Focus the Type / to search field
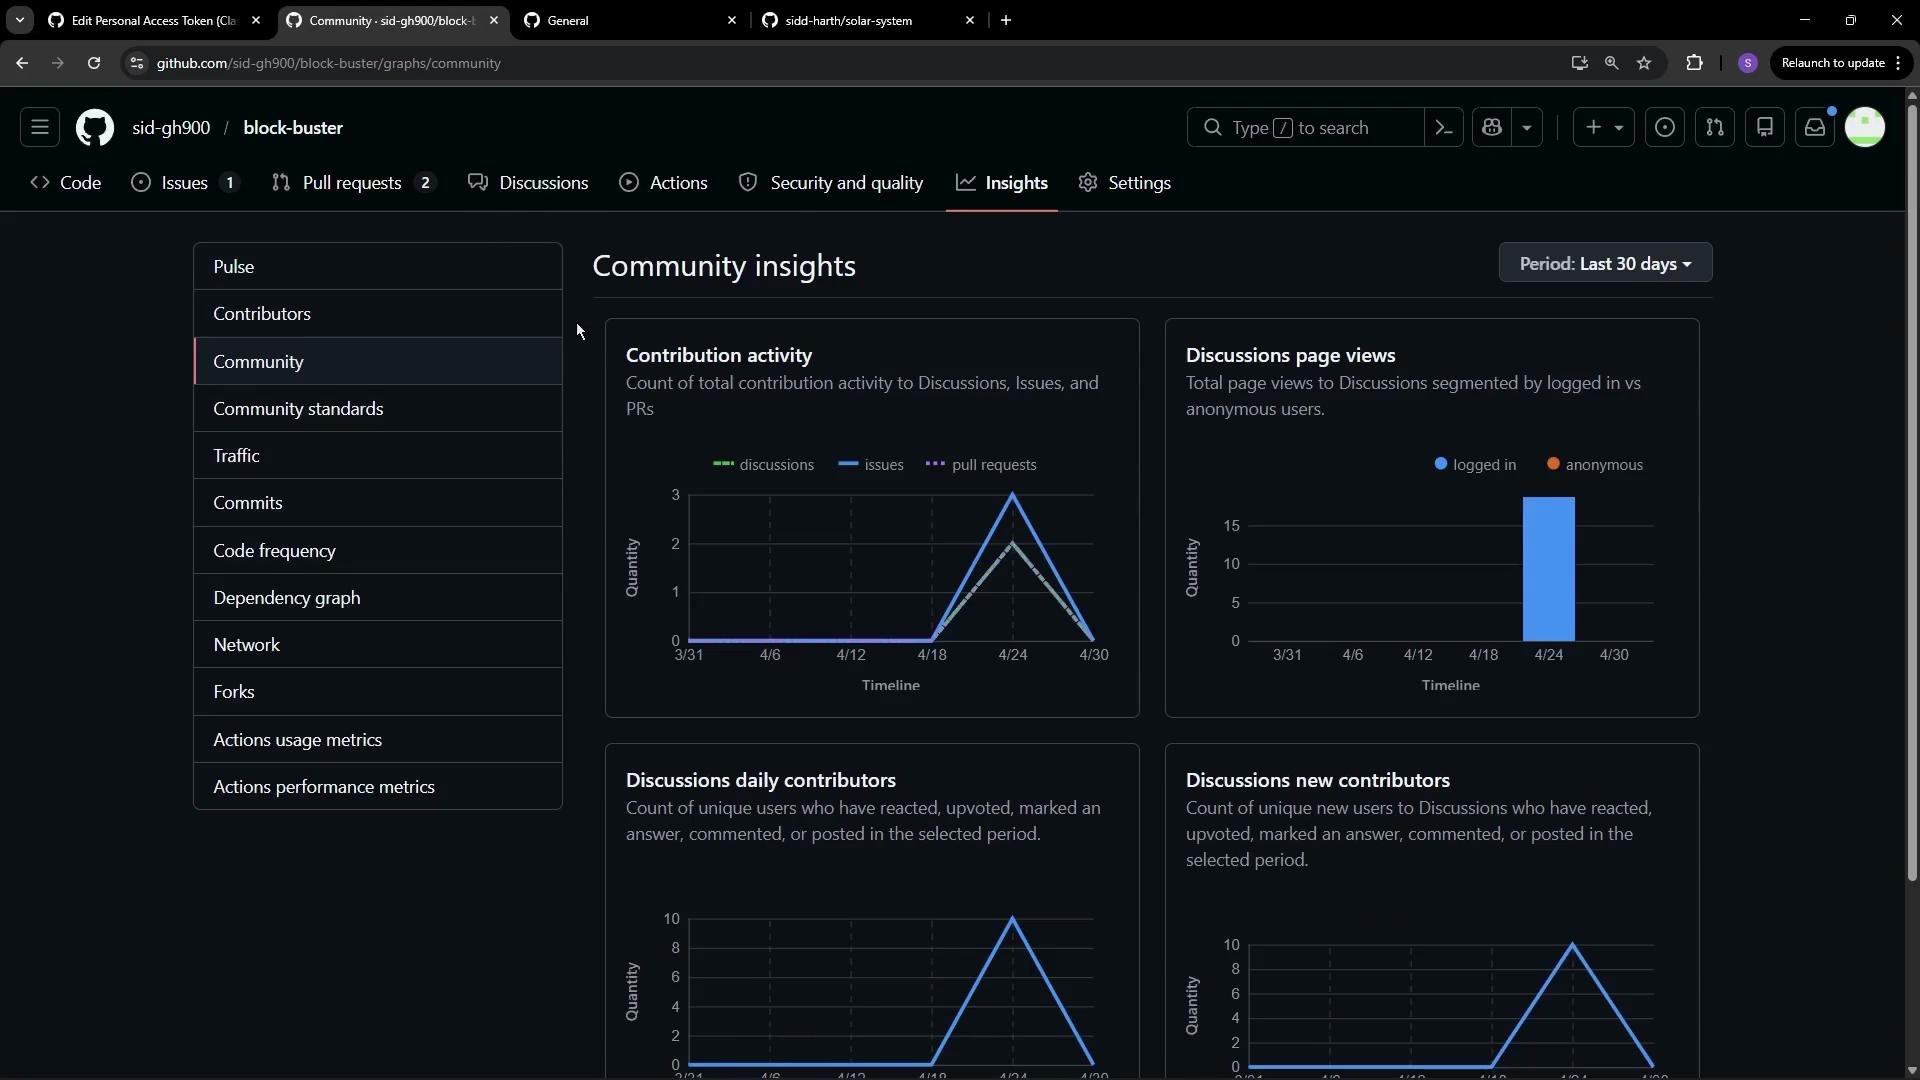The height and width of the screenshot is (1080, 1920). (1305, 127)
